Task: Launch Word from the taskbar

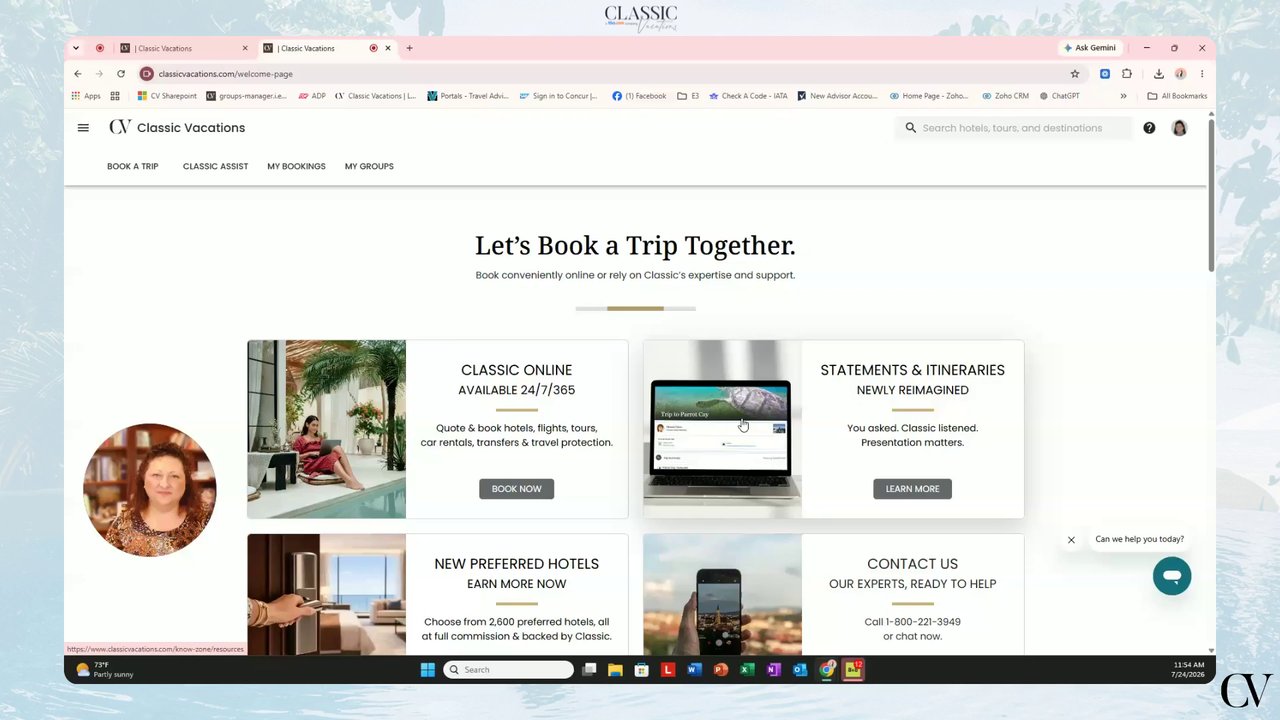Action: click(x=694, y=670)
